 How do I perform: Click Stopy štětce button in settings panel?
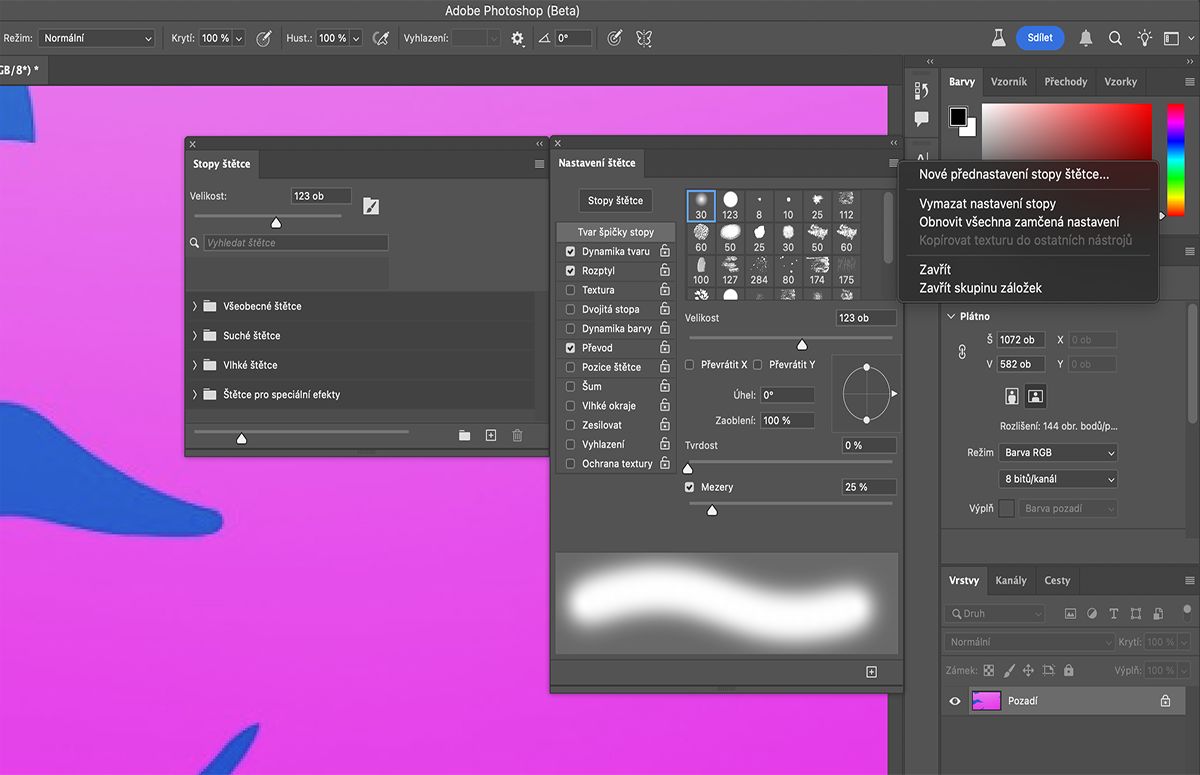(615, 201)
